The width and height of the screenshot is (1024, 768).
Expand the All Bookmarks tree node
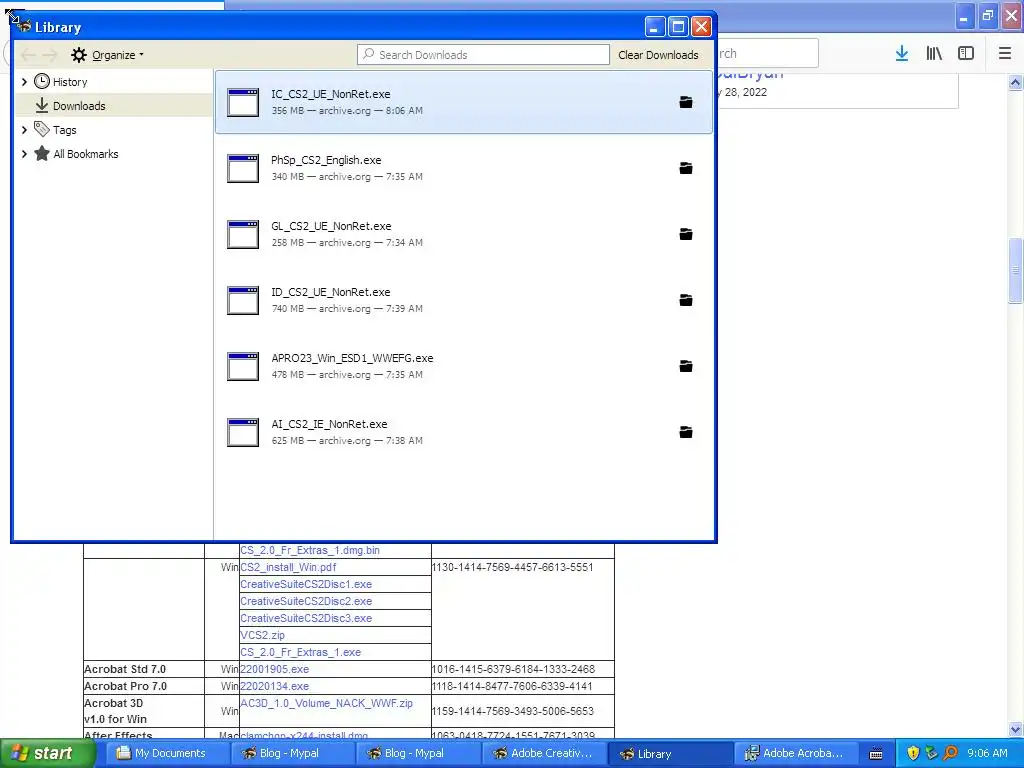point(24,154)
